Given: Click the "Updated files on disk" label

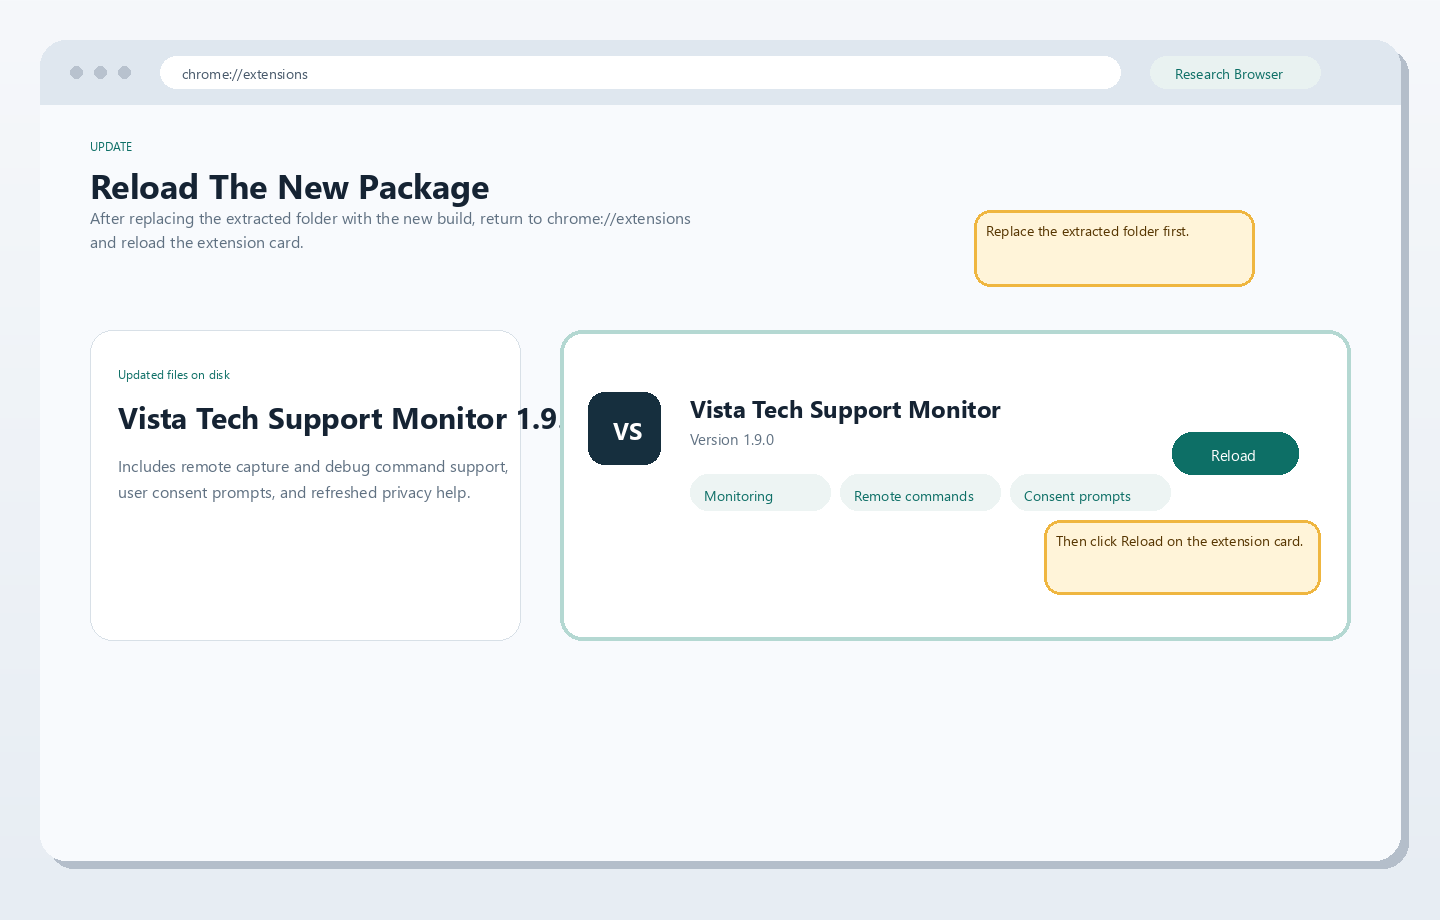Looking at the screenshot, I should coord(174,375).
